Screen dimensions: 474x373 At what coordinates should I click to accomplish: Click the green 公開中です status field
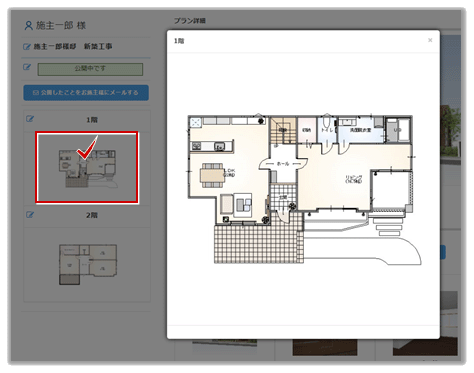tap(90, 69)
